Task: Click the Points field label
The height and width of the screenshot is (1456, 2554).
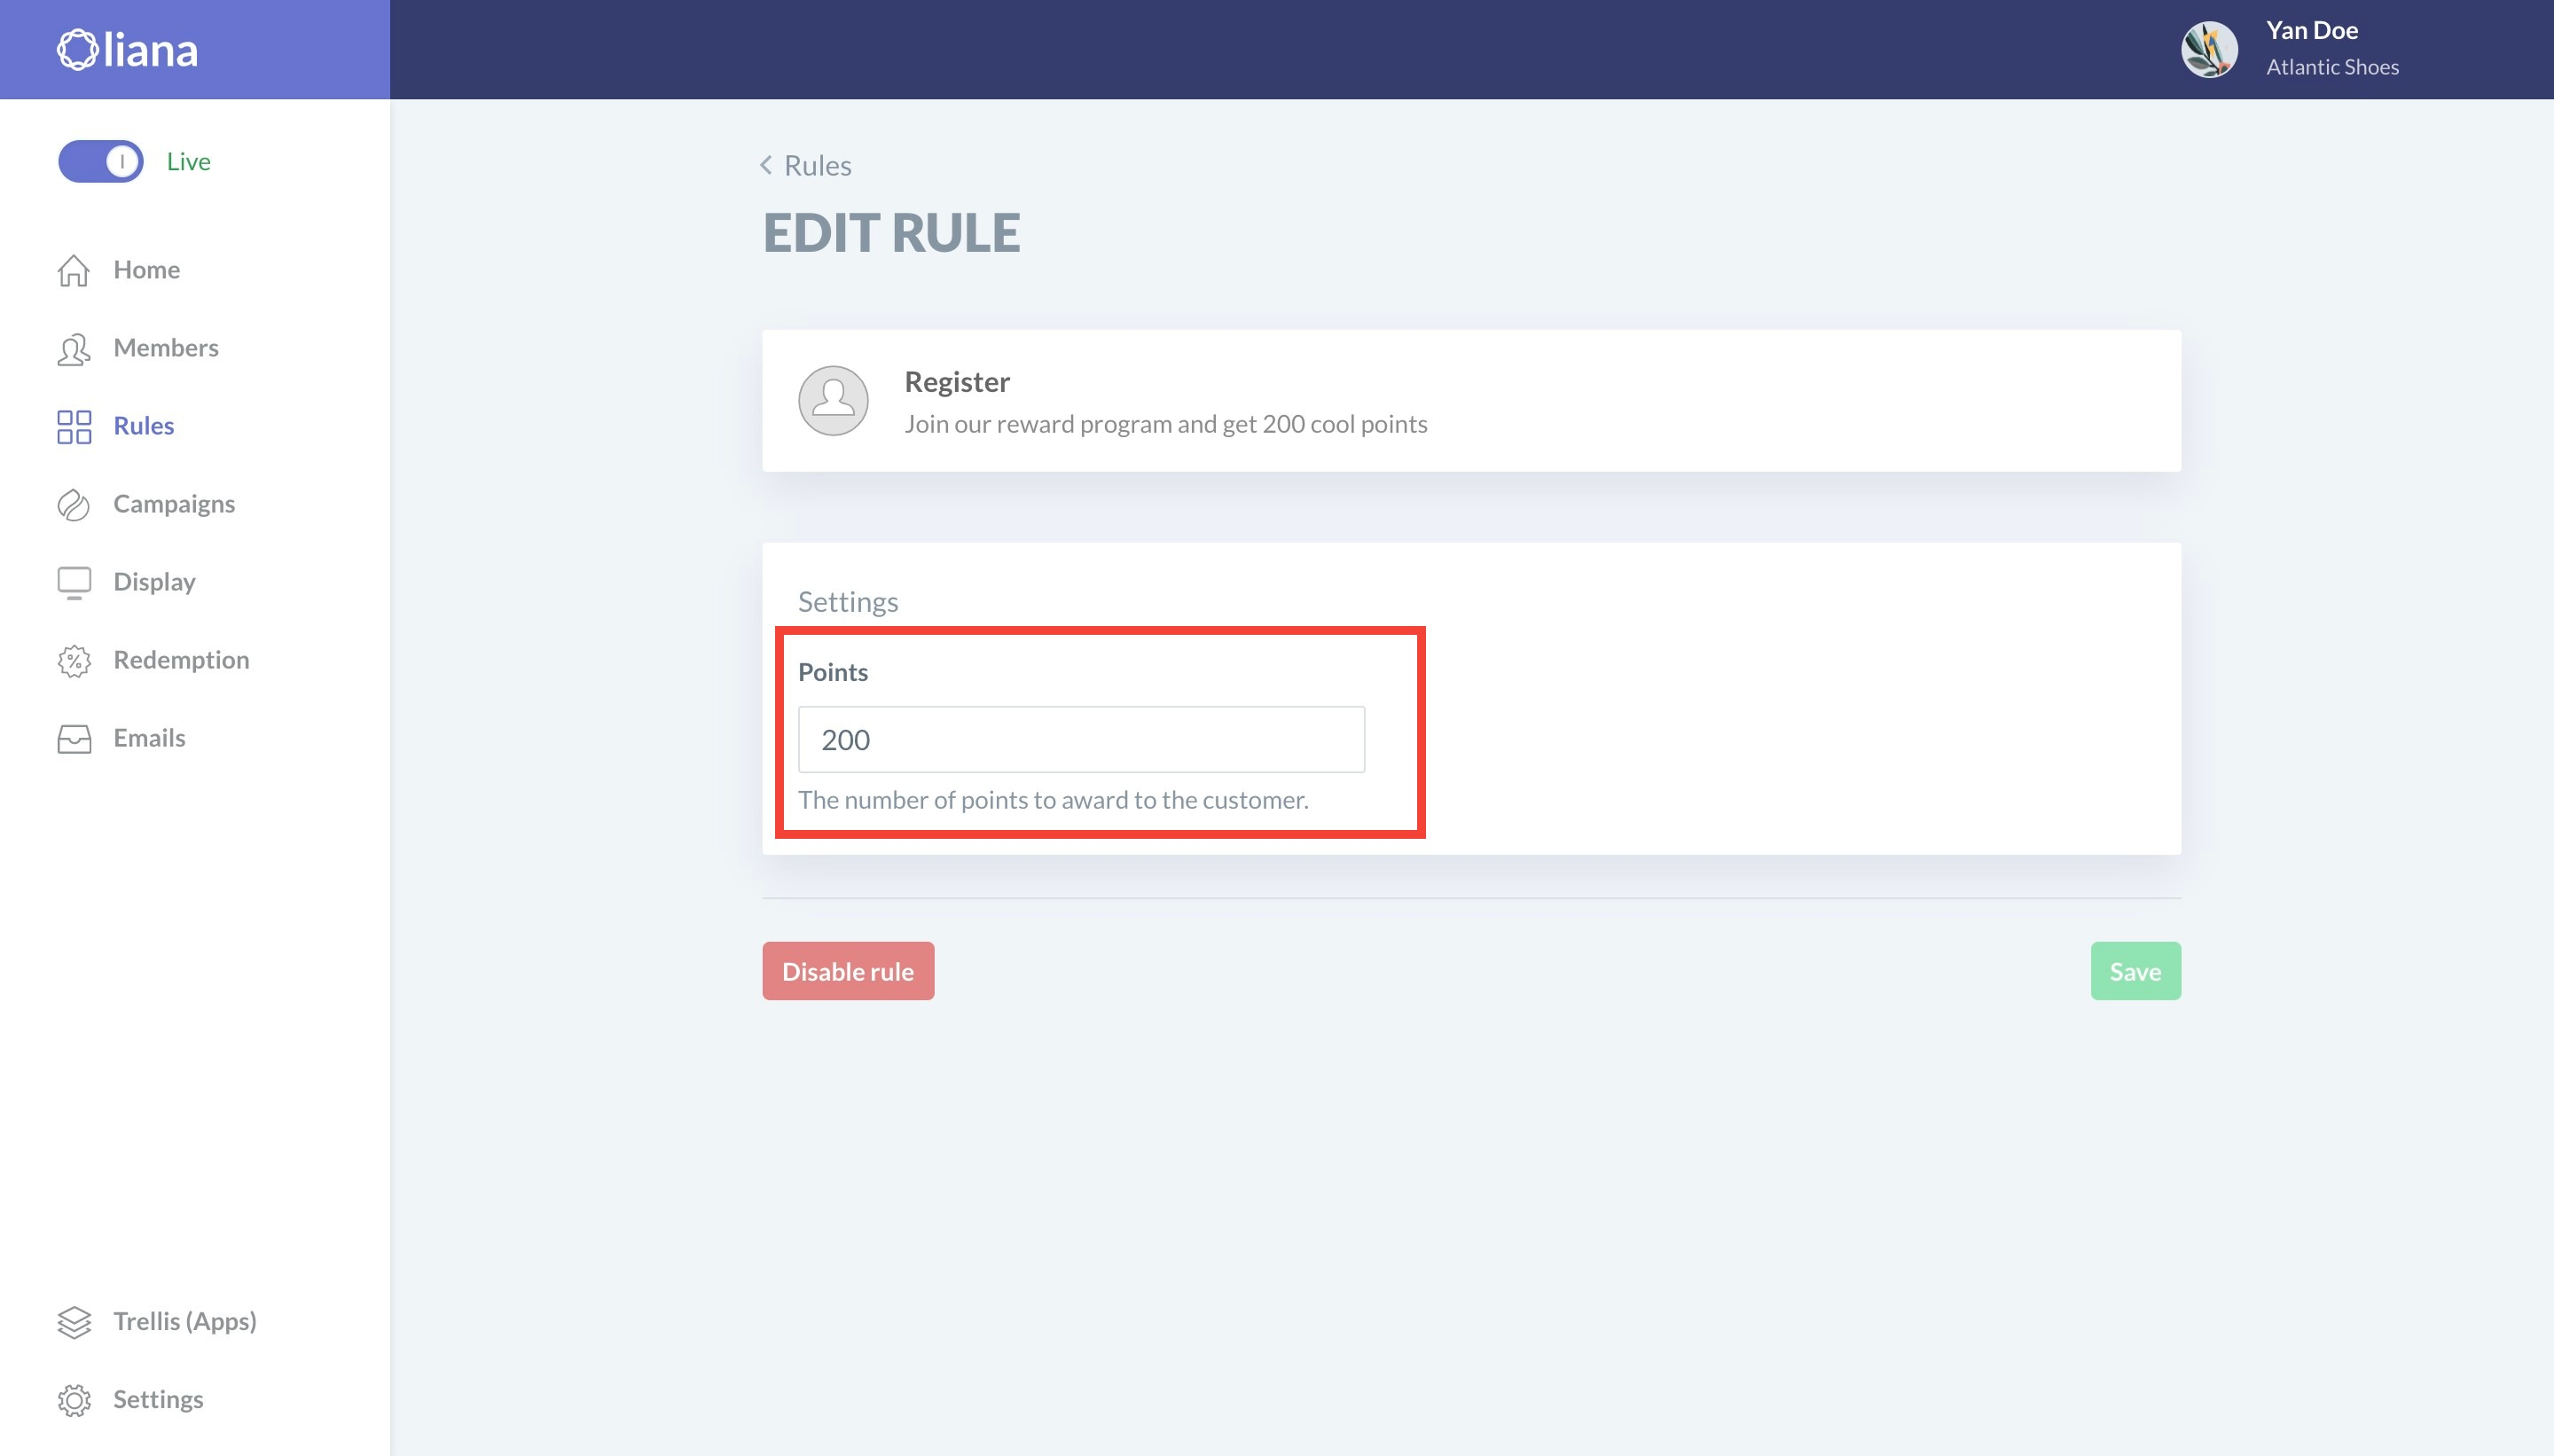Action: coord(833,672)
